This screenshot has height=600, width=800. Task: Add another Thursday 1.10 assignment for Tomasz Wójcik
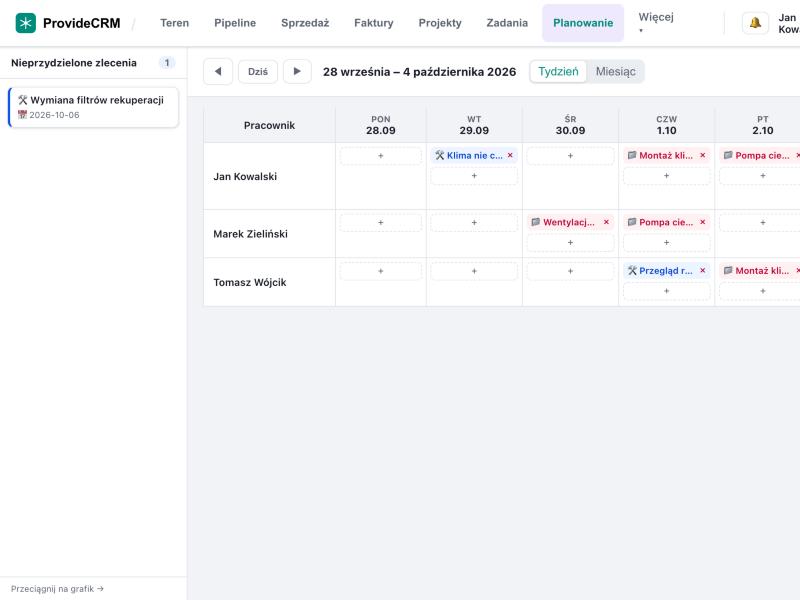point(666,291)
